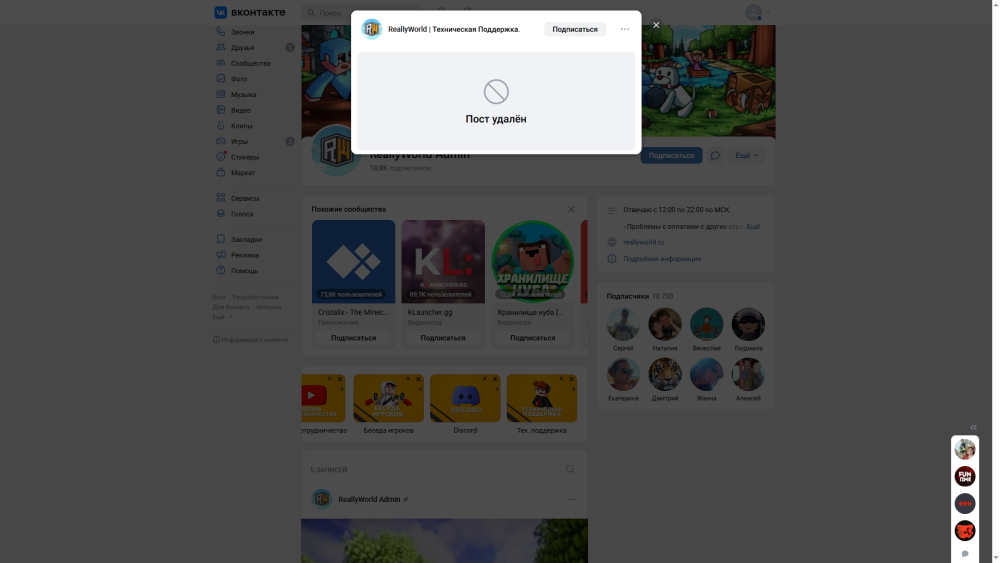Screen dimensions: 1000x563
Task: Expand the Ещё dropdown on community header
Action: pos(746,156)
